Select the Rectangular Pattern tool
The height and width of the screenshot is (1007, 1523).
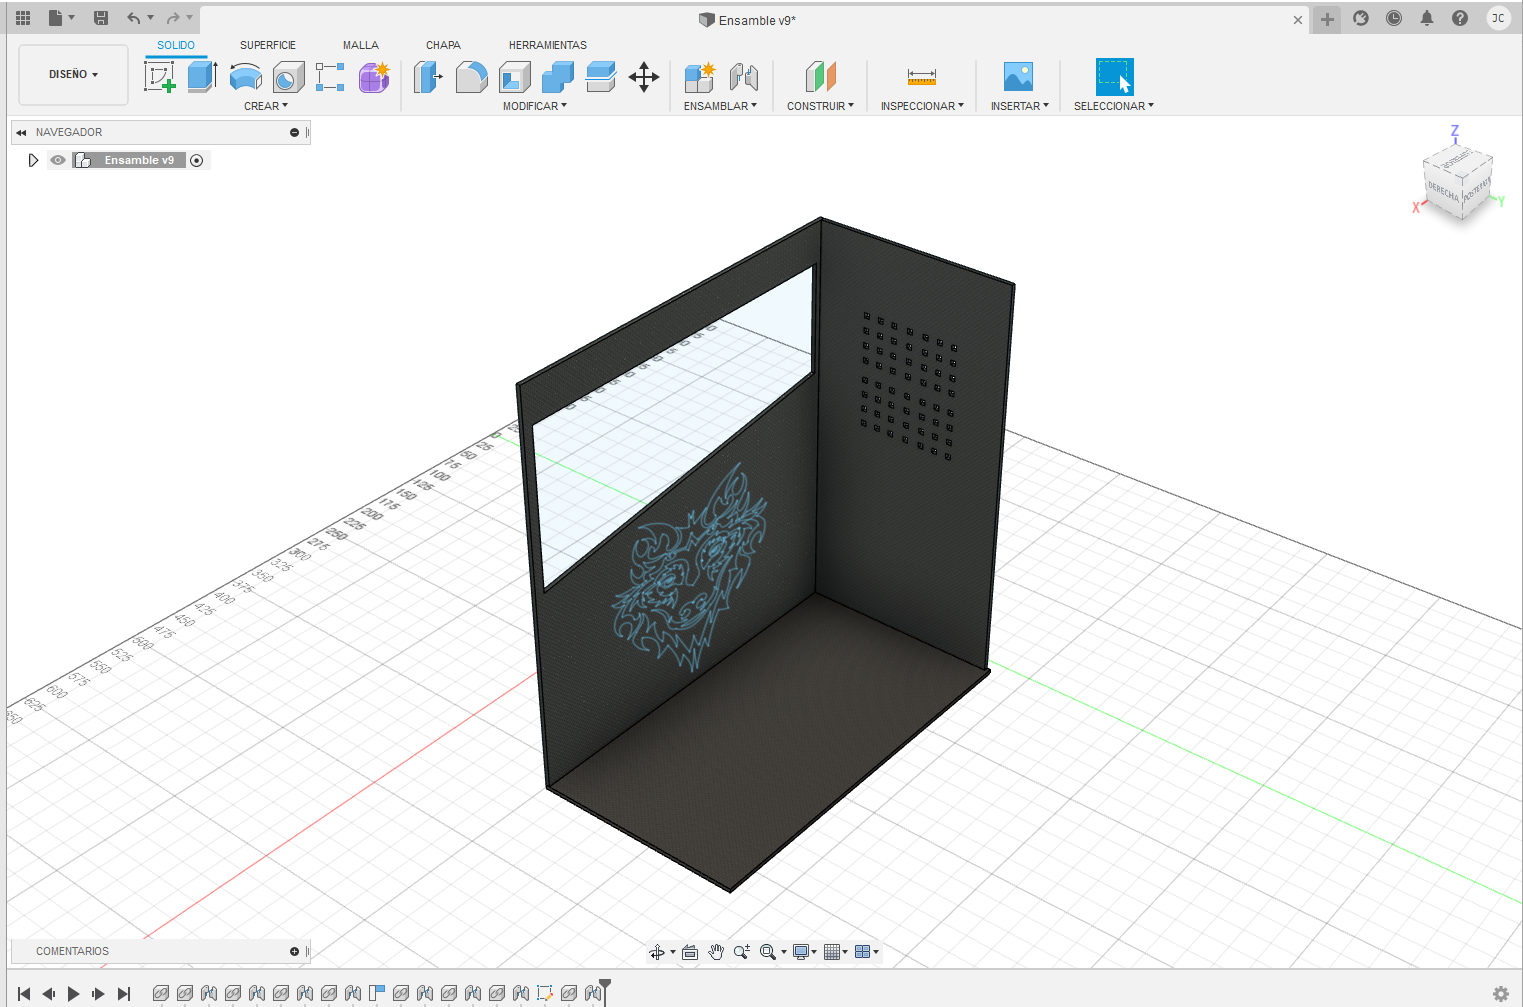pyautogui.click(x=330, y=77)
